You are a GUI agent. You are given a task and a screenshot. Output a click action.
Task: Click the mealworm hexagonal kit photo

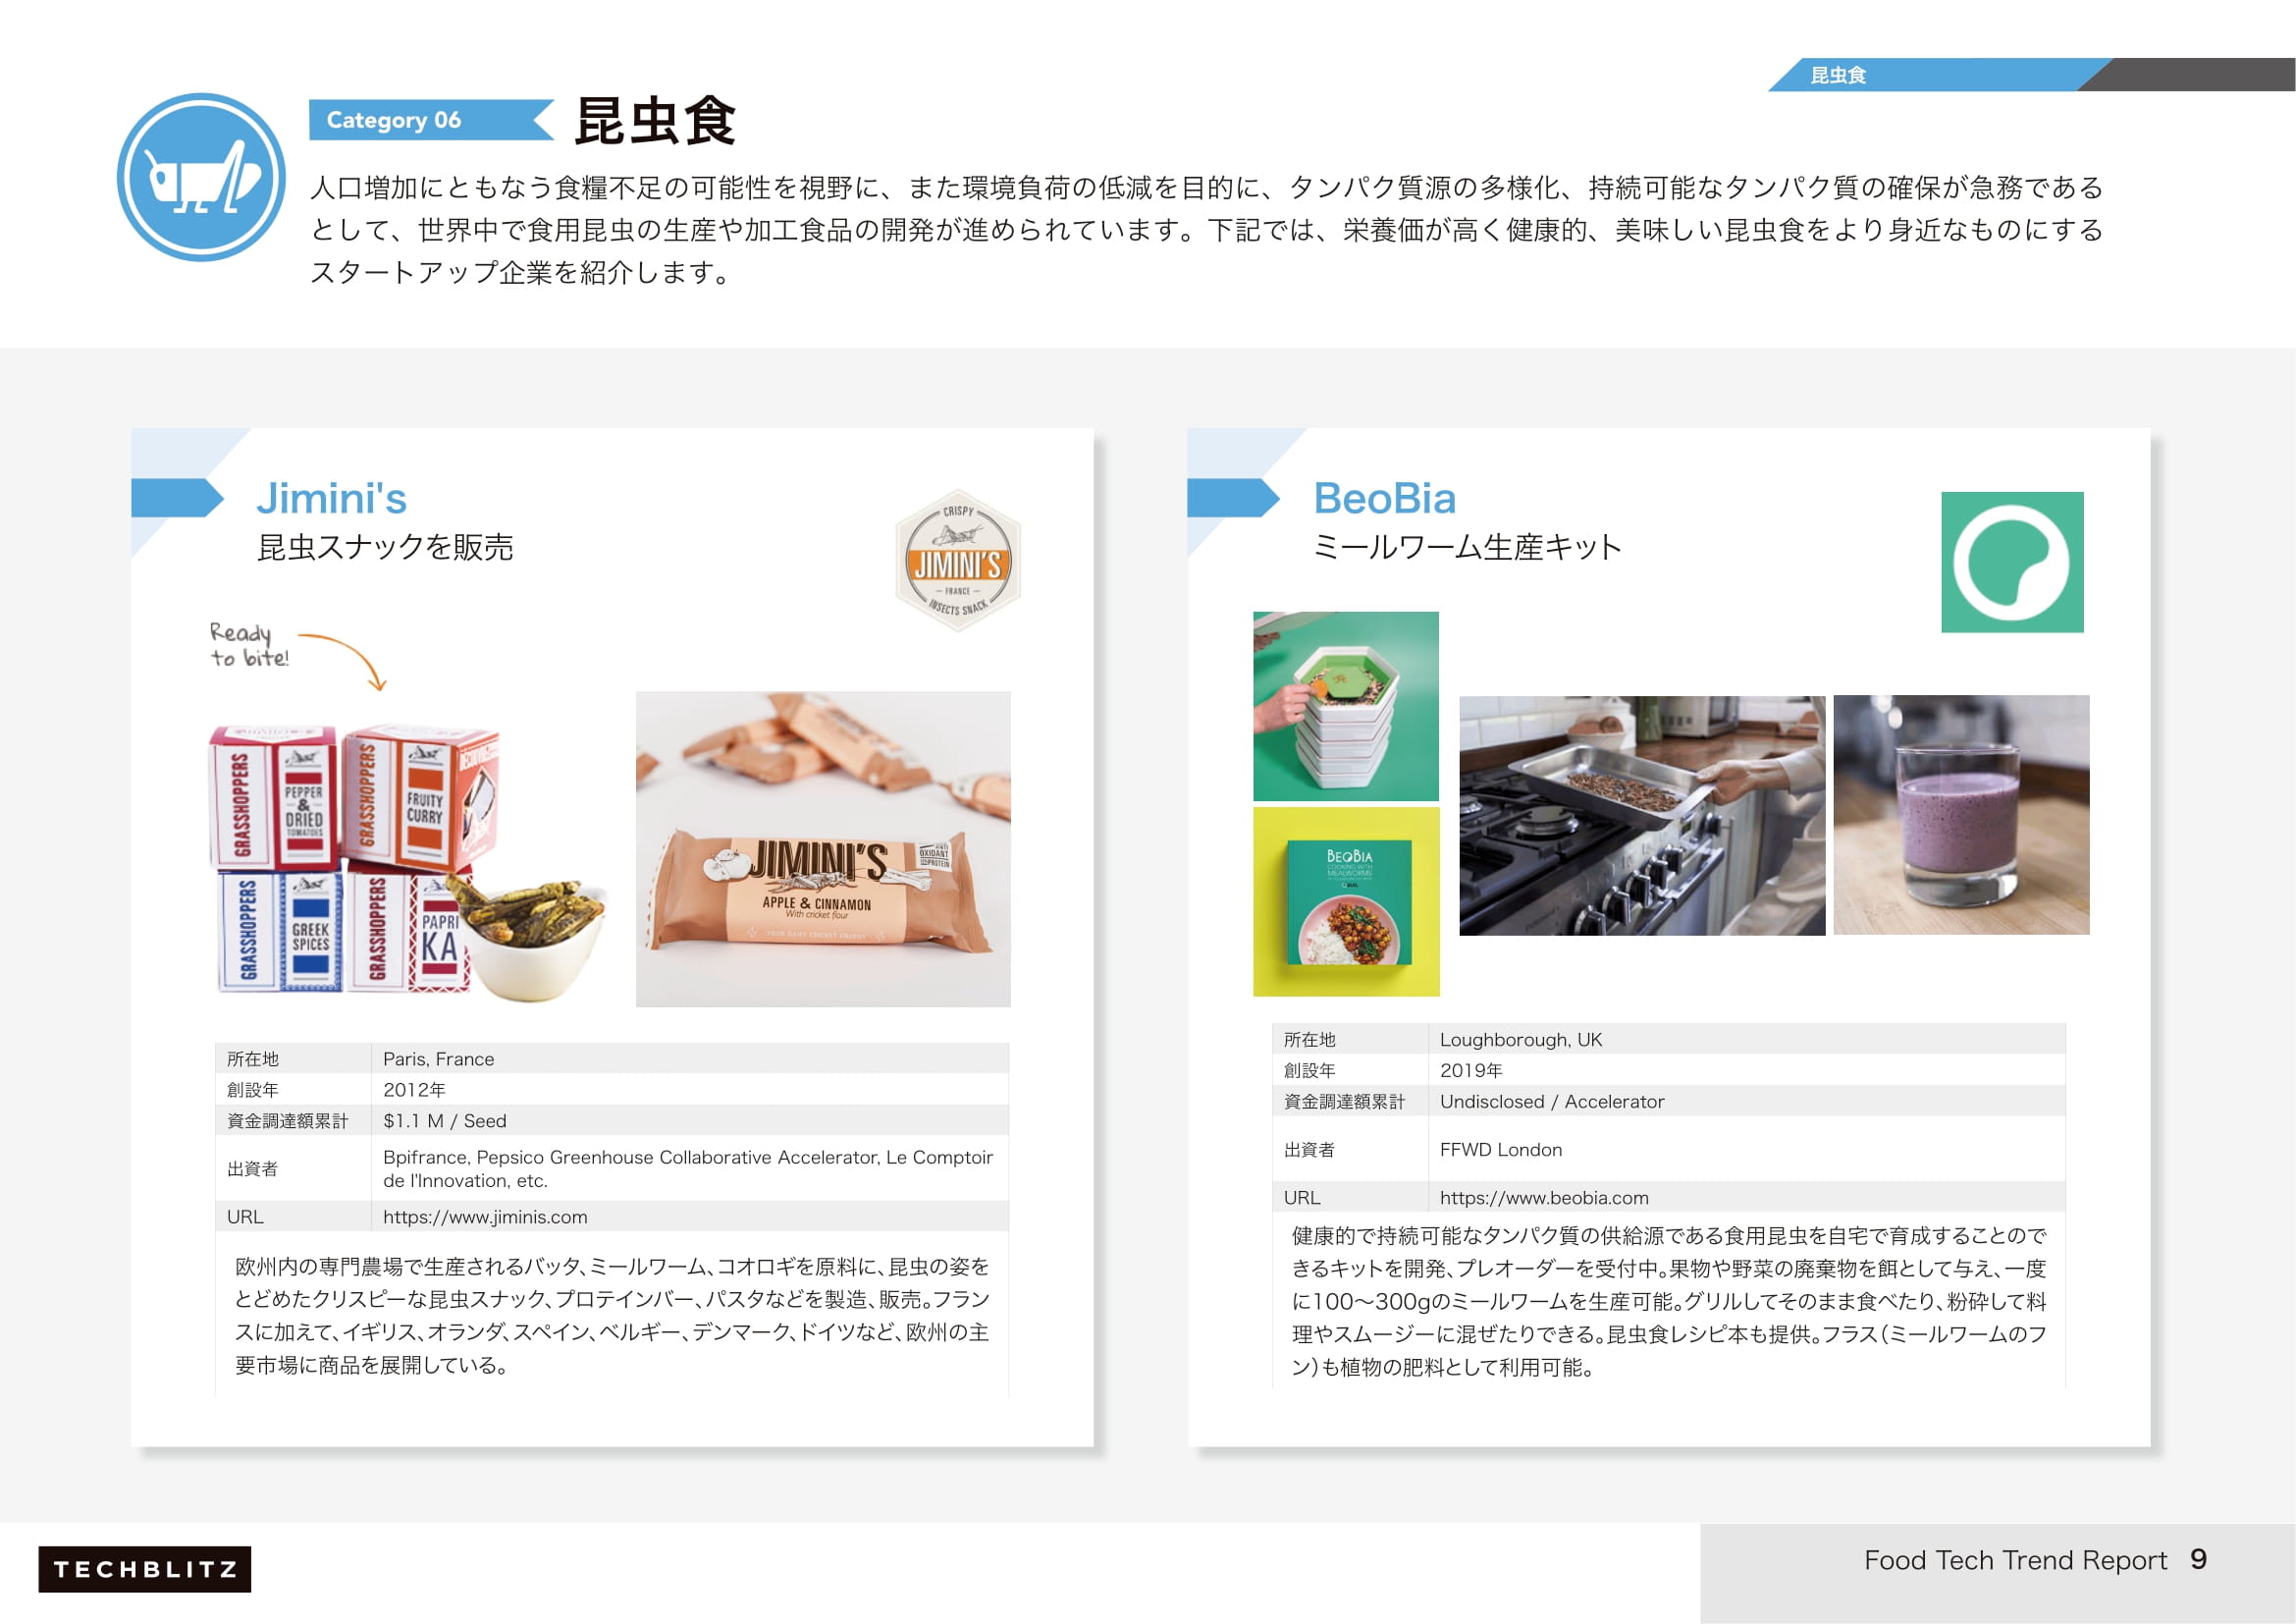pyautogui.click(x=1345, y=706)
